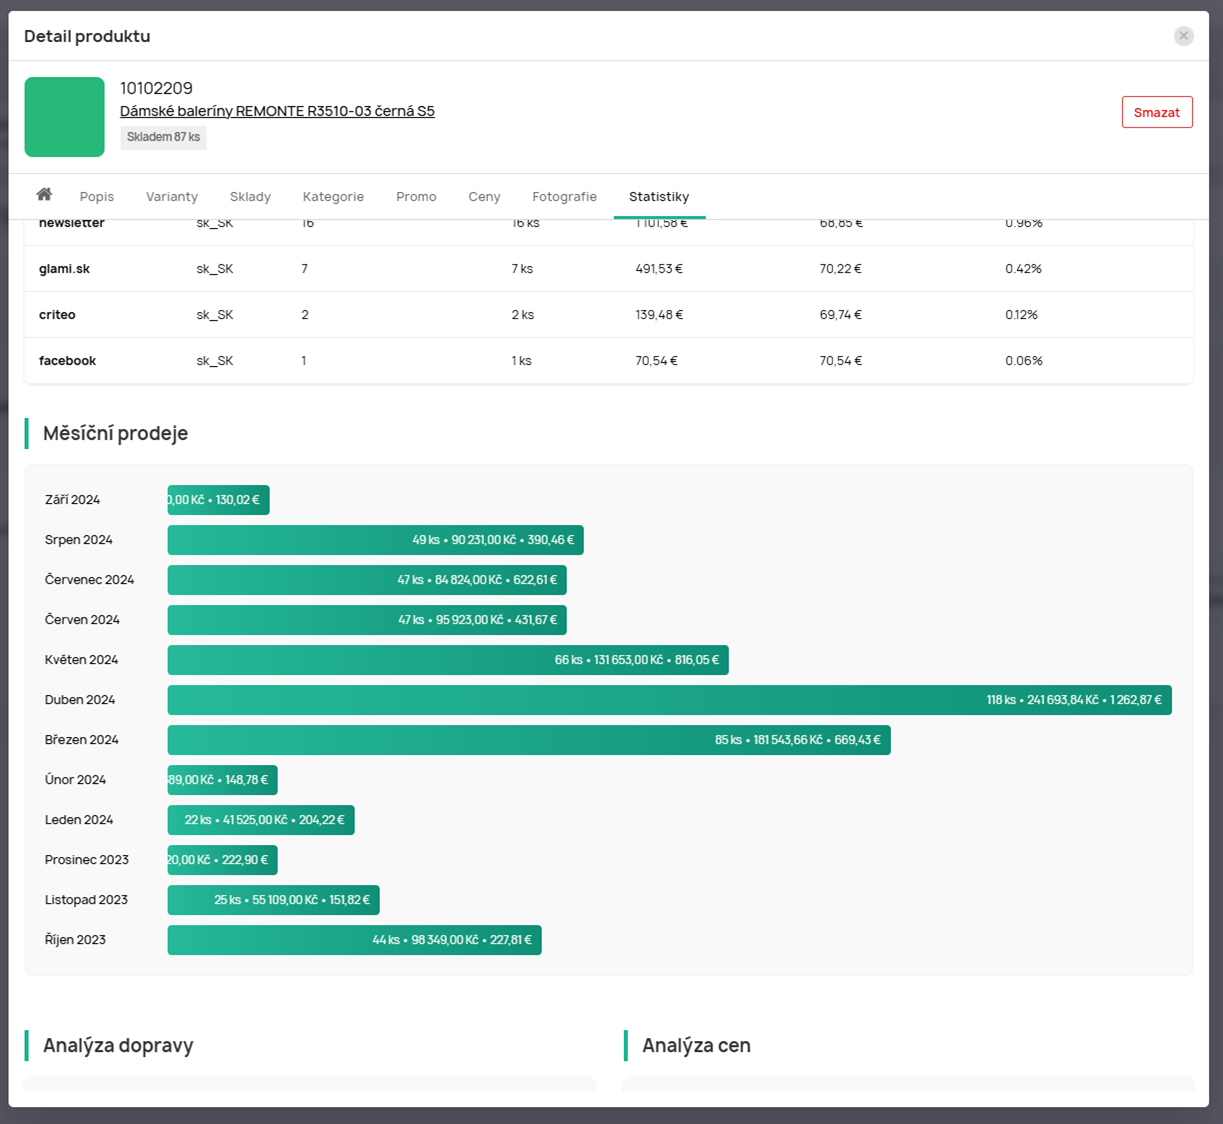Viewport: 1223px width, 1124px height.
Task: Click the Duben 2024 sales bar
Action: [x=669, y=700]
